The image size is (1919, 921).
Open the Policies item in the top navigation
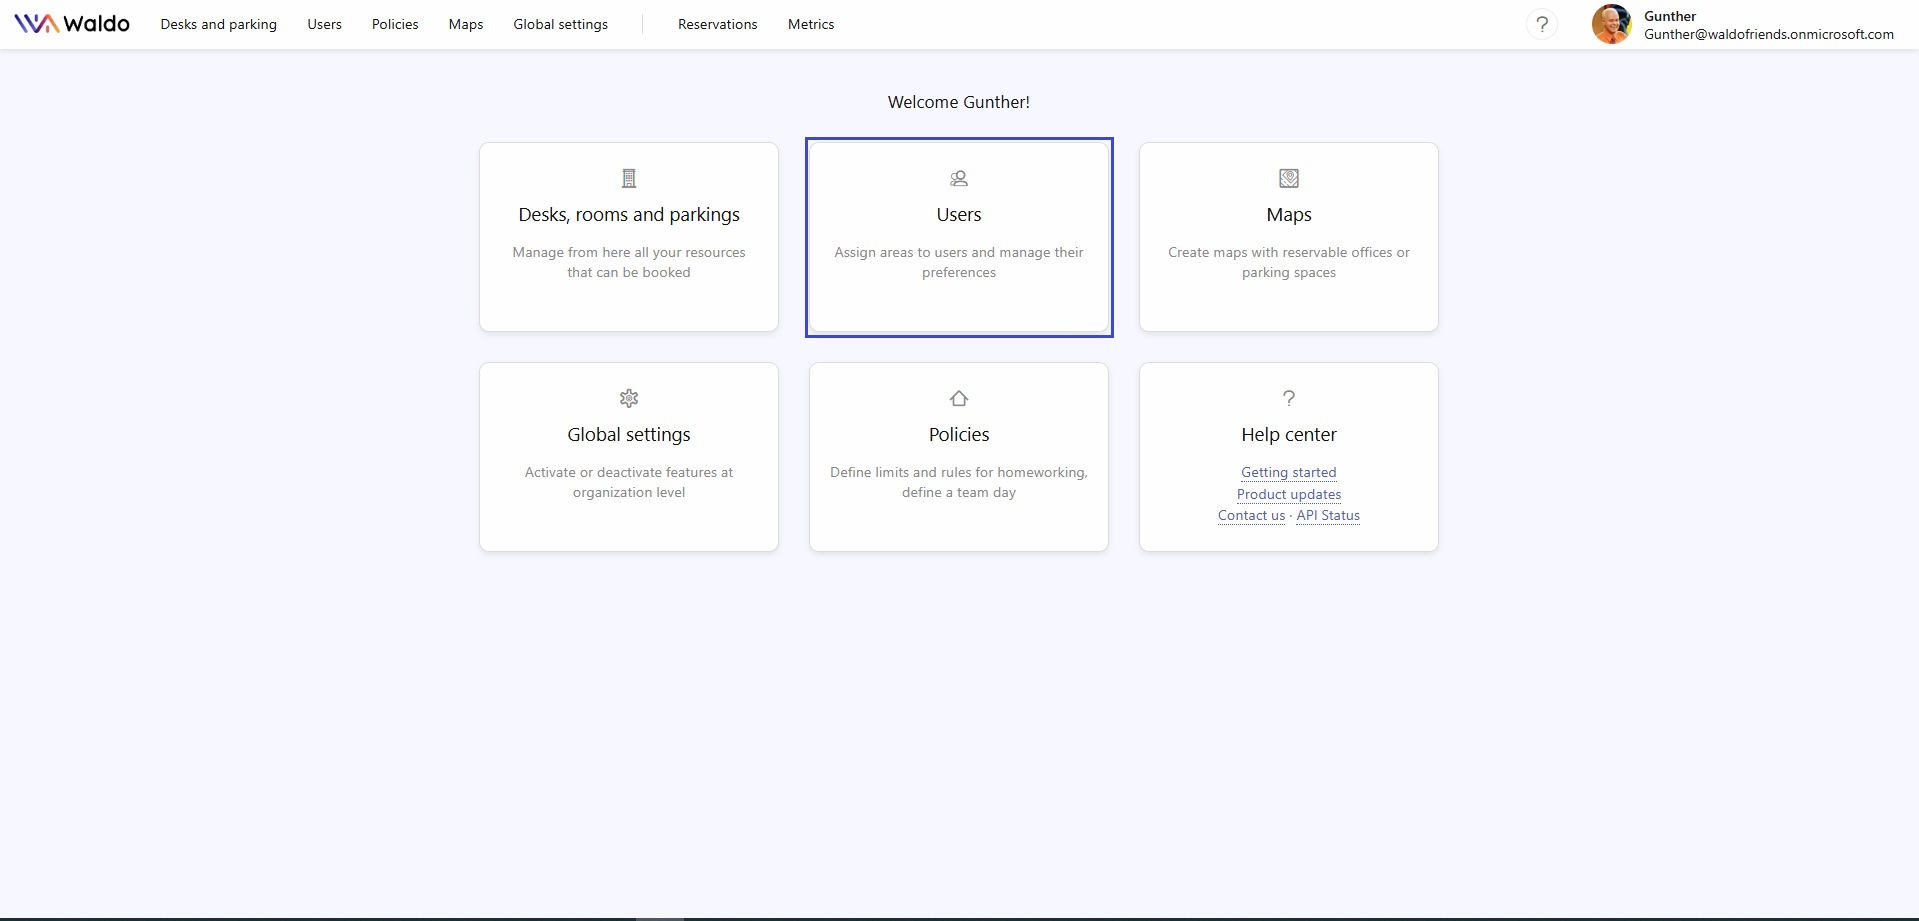395,24
